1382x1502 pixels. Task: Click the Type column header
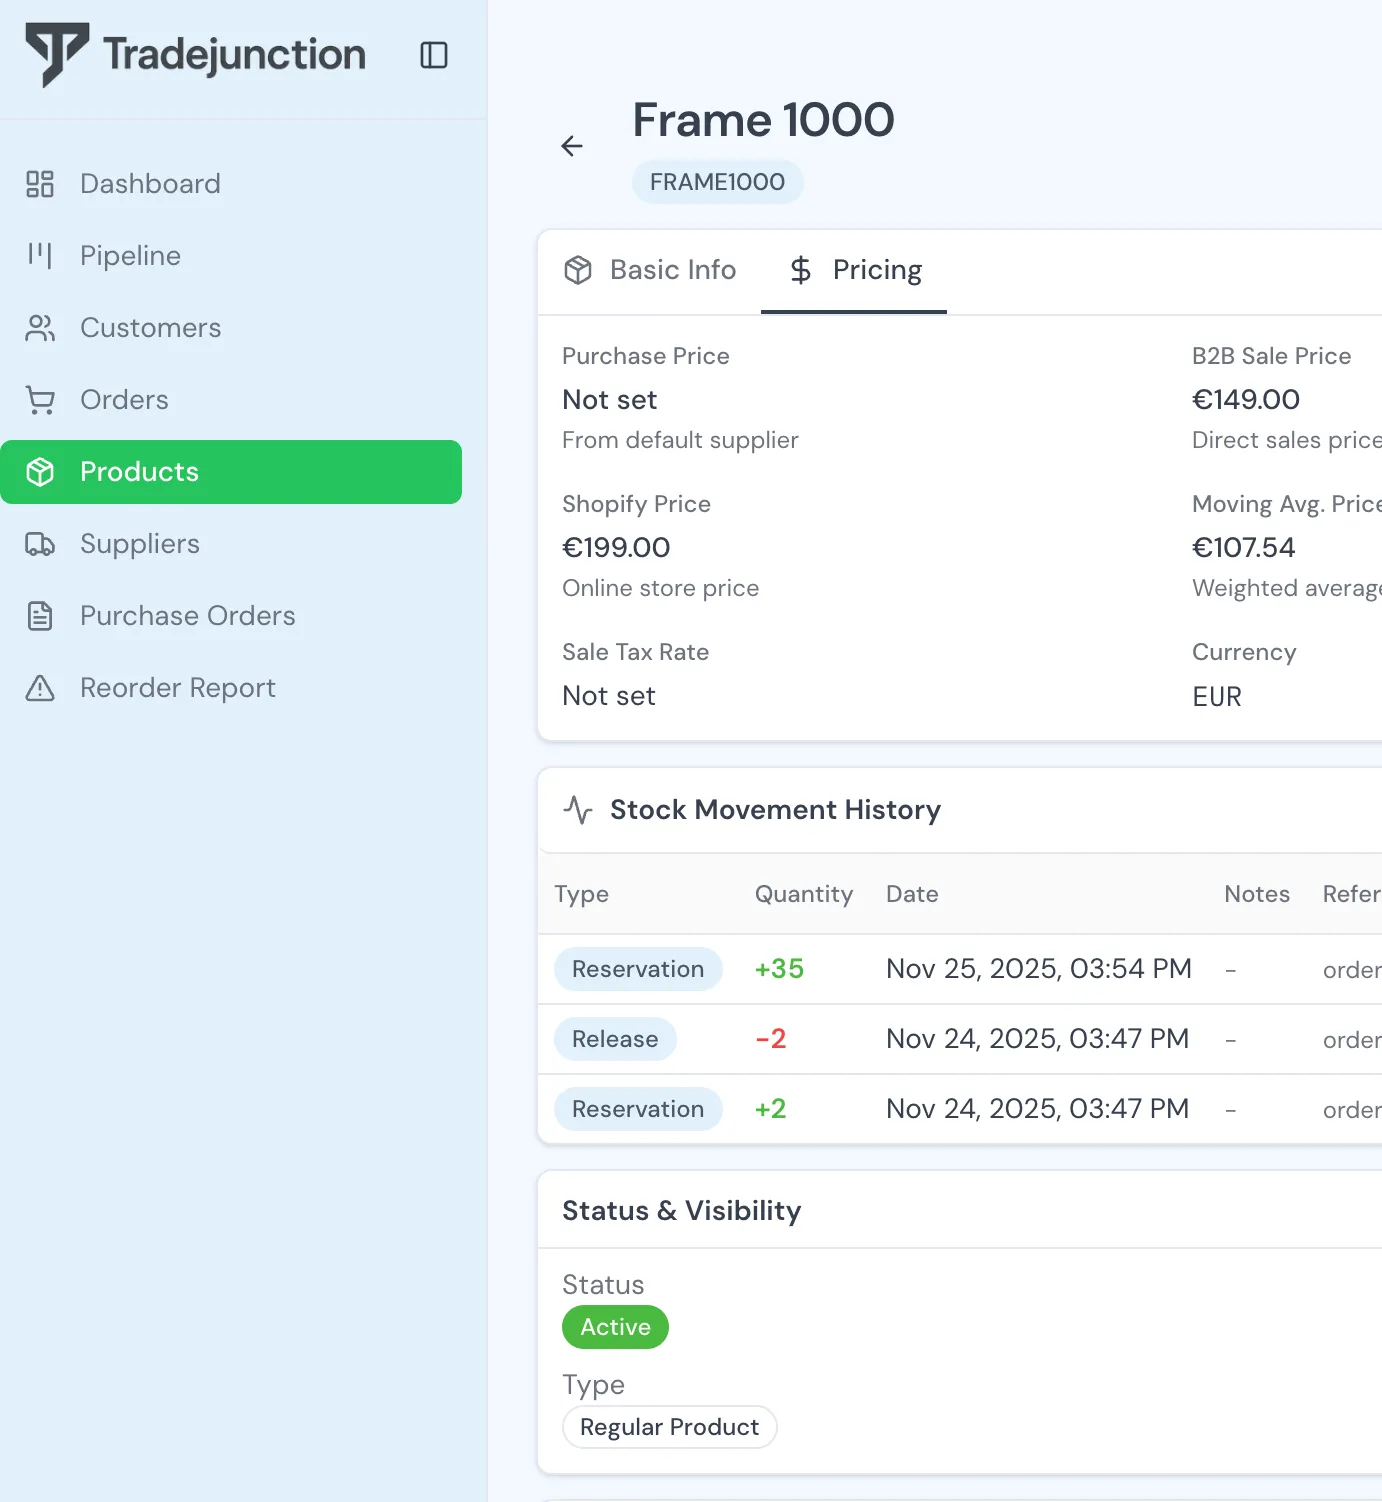point(582,894)
